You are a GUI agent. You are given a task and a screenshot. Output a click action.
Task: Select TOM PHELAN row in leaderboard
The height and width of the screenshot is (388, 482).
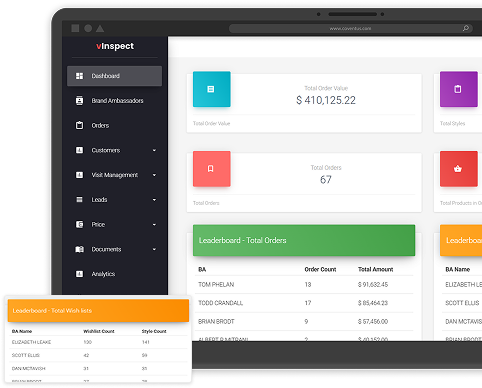tap(304, 284)
